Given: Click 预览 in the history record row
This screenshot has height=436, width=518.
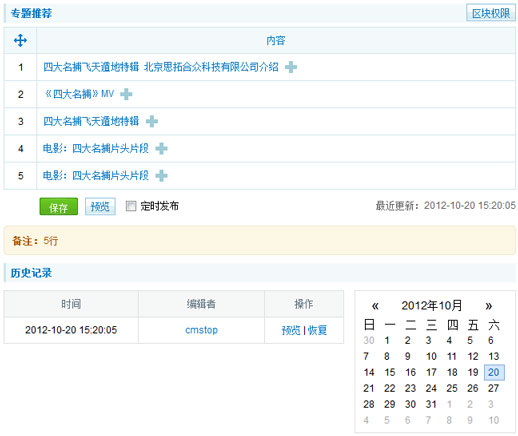Looking at the screenshot, I should pyautogui.click(x=291, y=330).
